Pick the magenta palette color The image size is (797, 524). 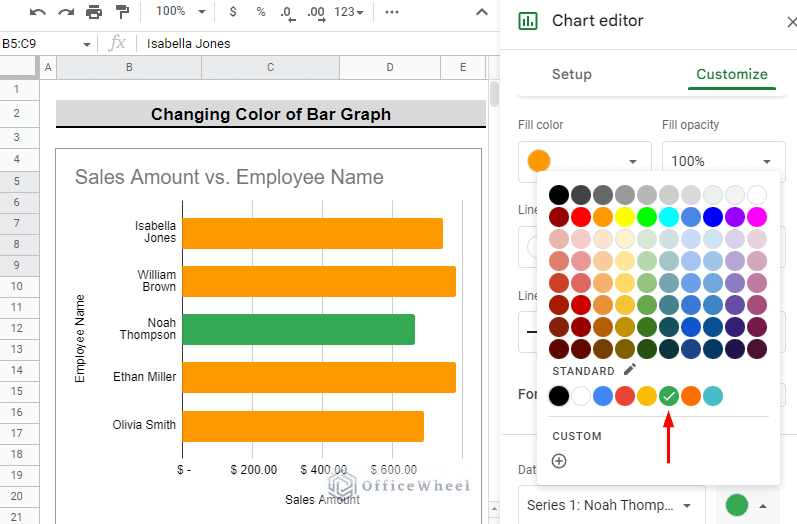(757, 217)
